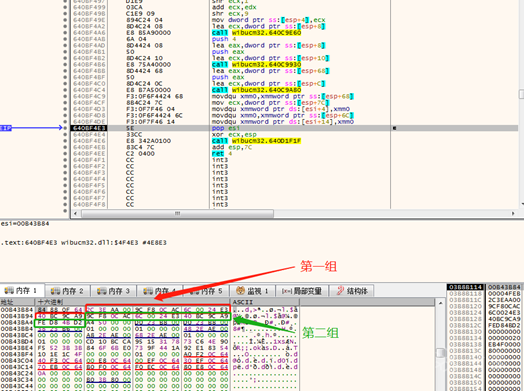Select 'movdqu xmmword ptr ds:[esi+14],xmm0' instruction
524x391 pixels.
pyautogui.click(x=283, y=122)
